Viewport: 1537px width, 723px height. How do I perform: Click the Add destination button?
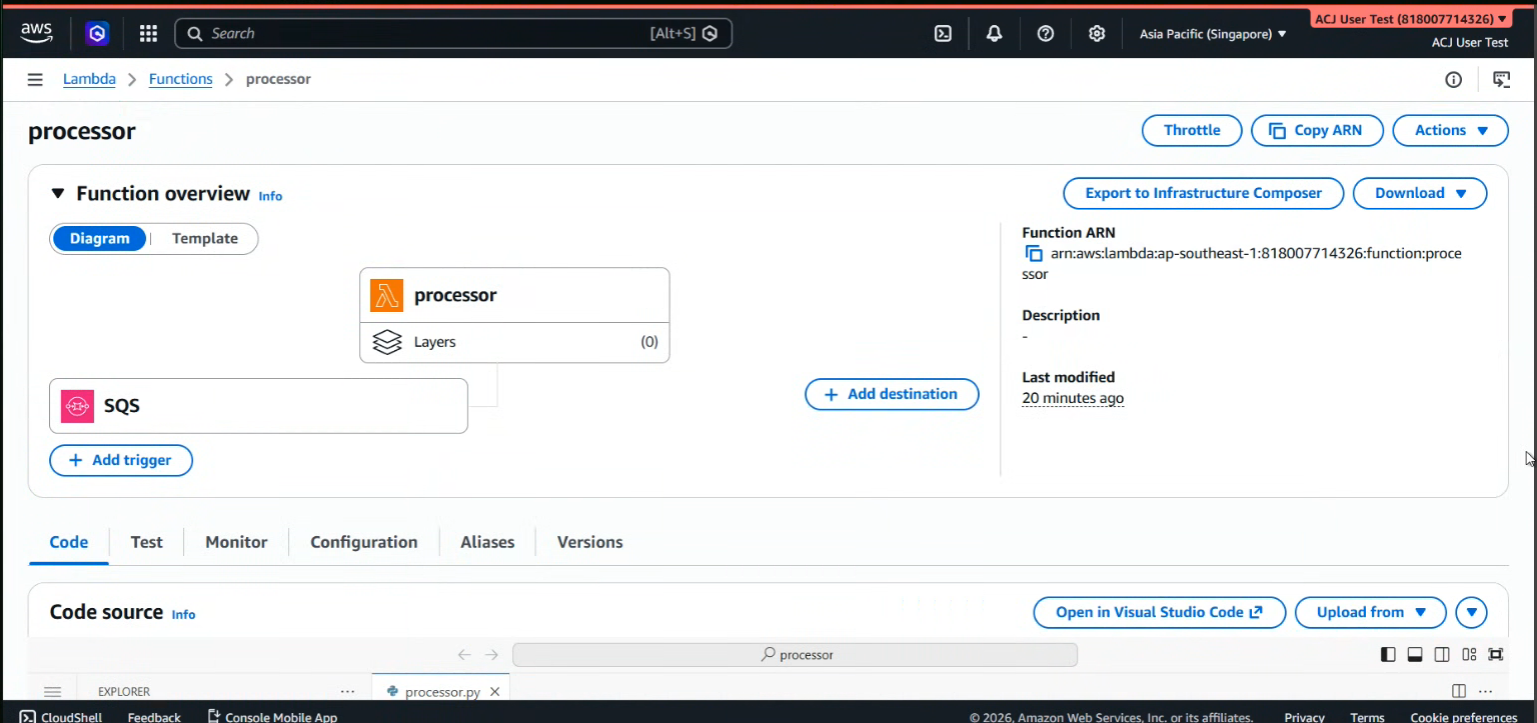(892, 395)
